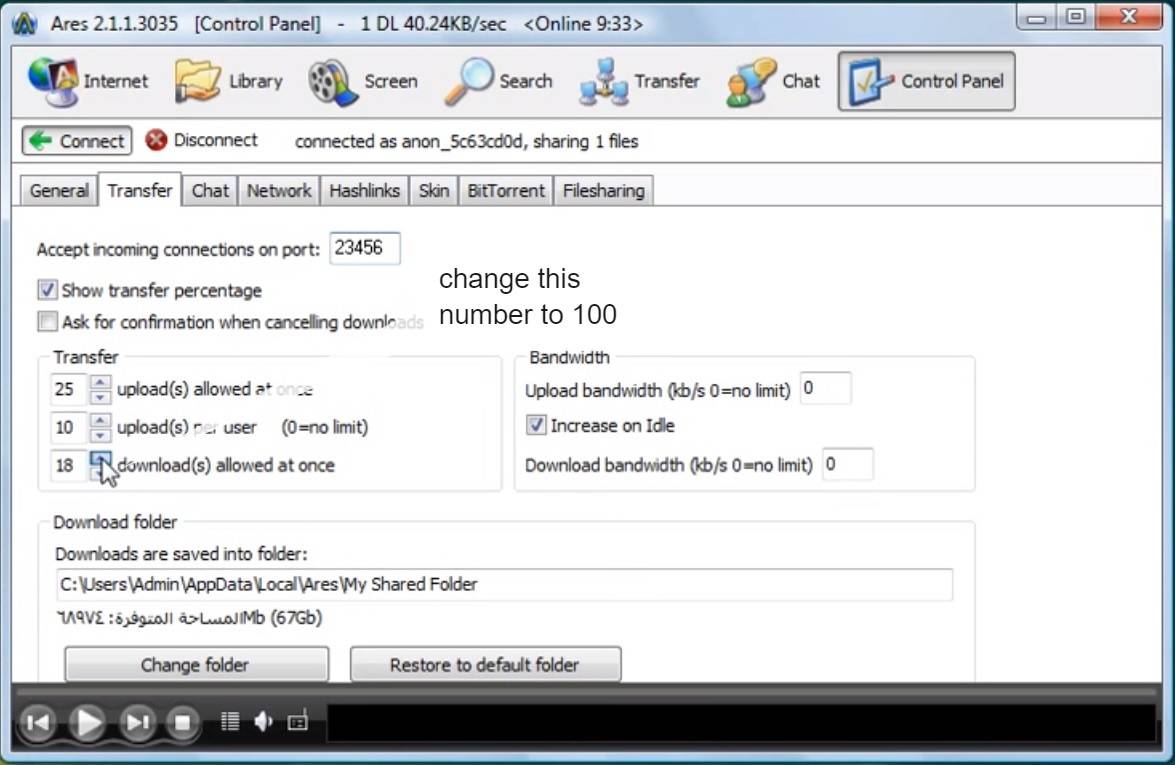The width and height of the screenshot is (1175, 765).
Task: Open the Library section
Action: (x=229, y=81)
